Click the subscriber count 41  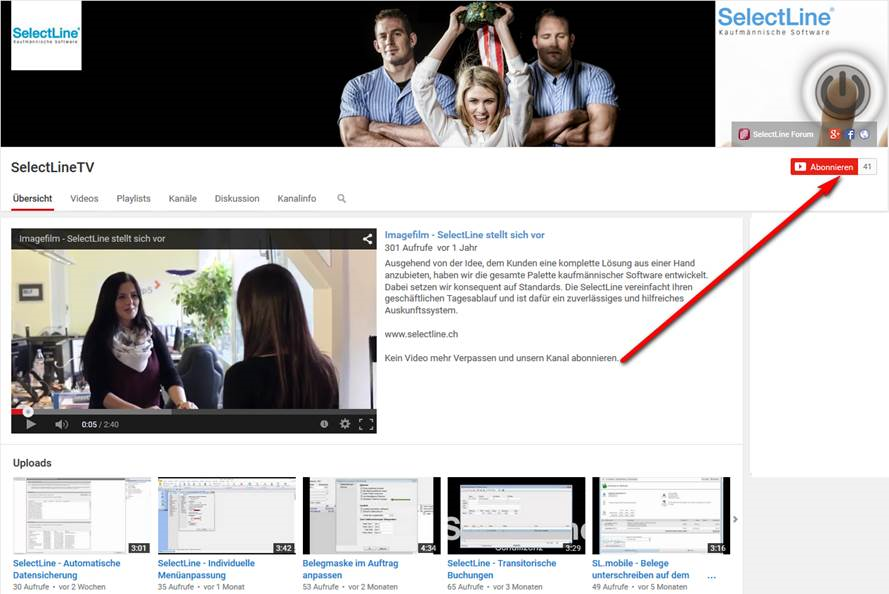click(867, 167)
